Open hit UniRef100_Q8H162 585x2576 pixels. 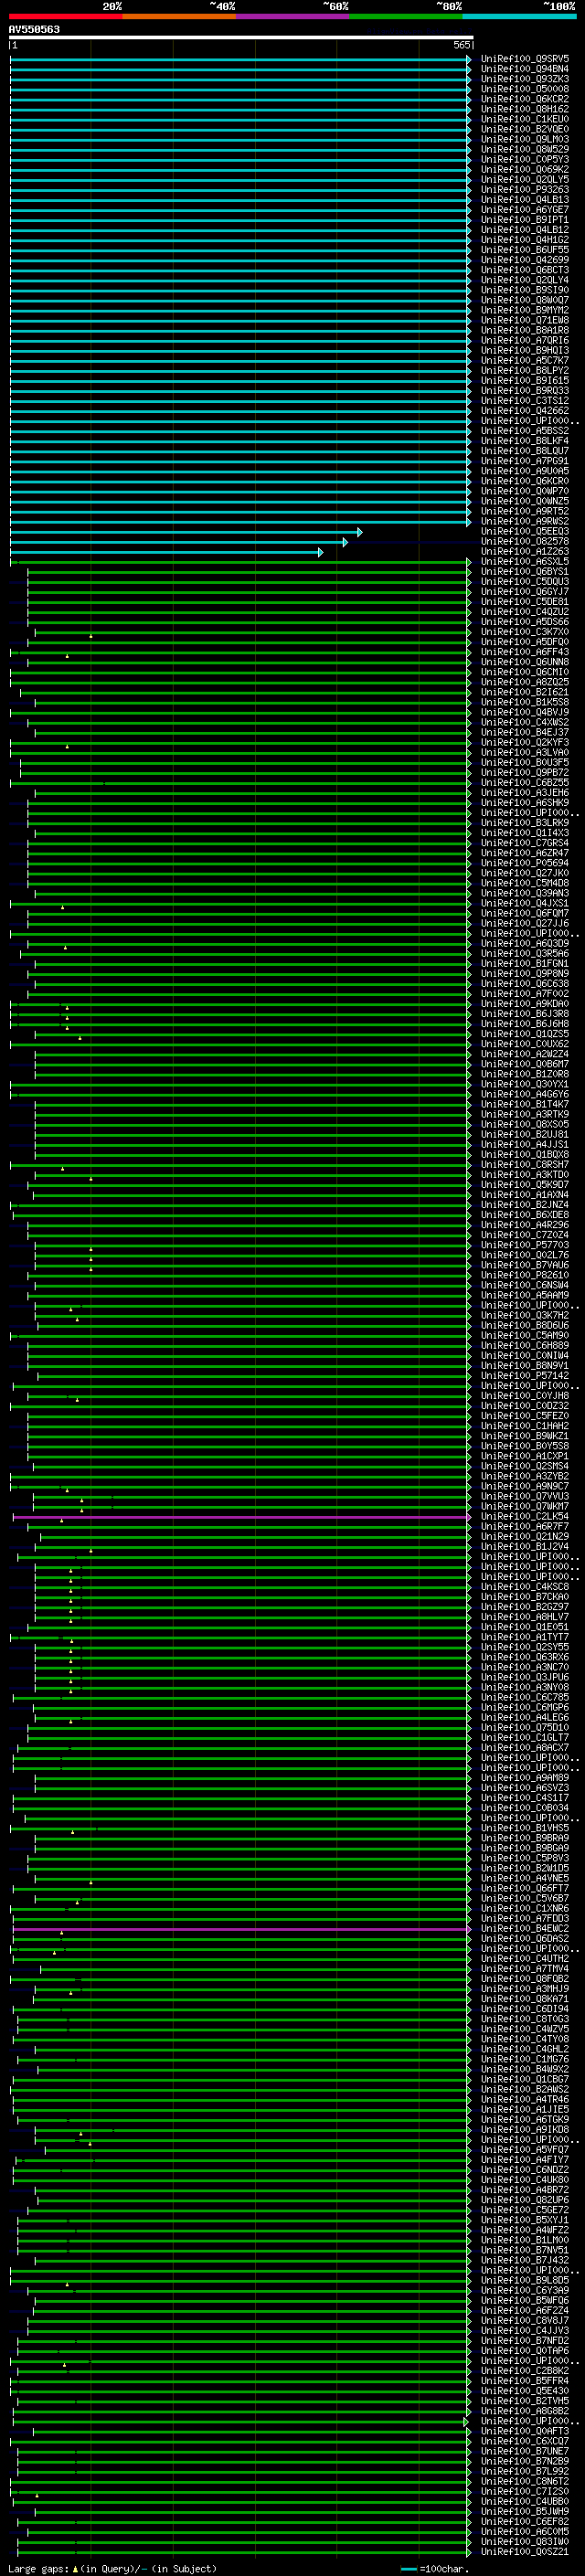(x=525, y=109)
